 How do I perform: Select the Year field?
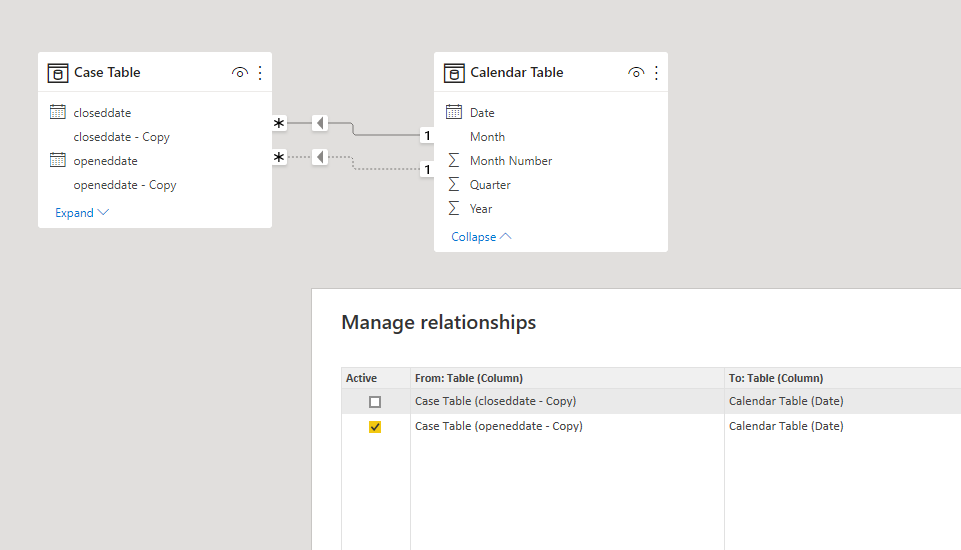(481, 208)
